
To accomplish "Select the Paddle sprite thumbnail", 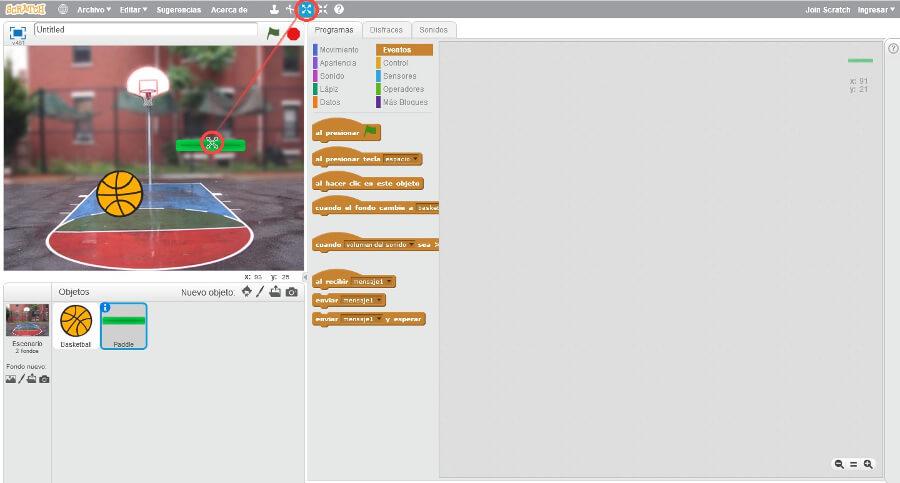I will tap(123, 326).
